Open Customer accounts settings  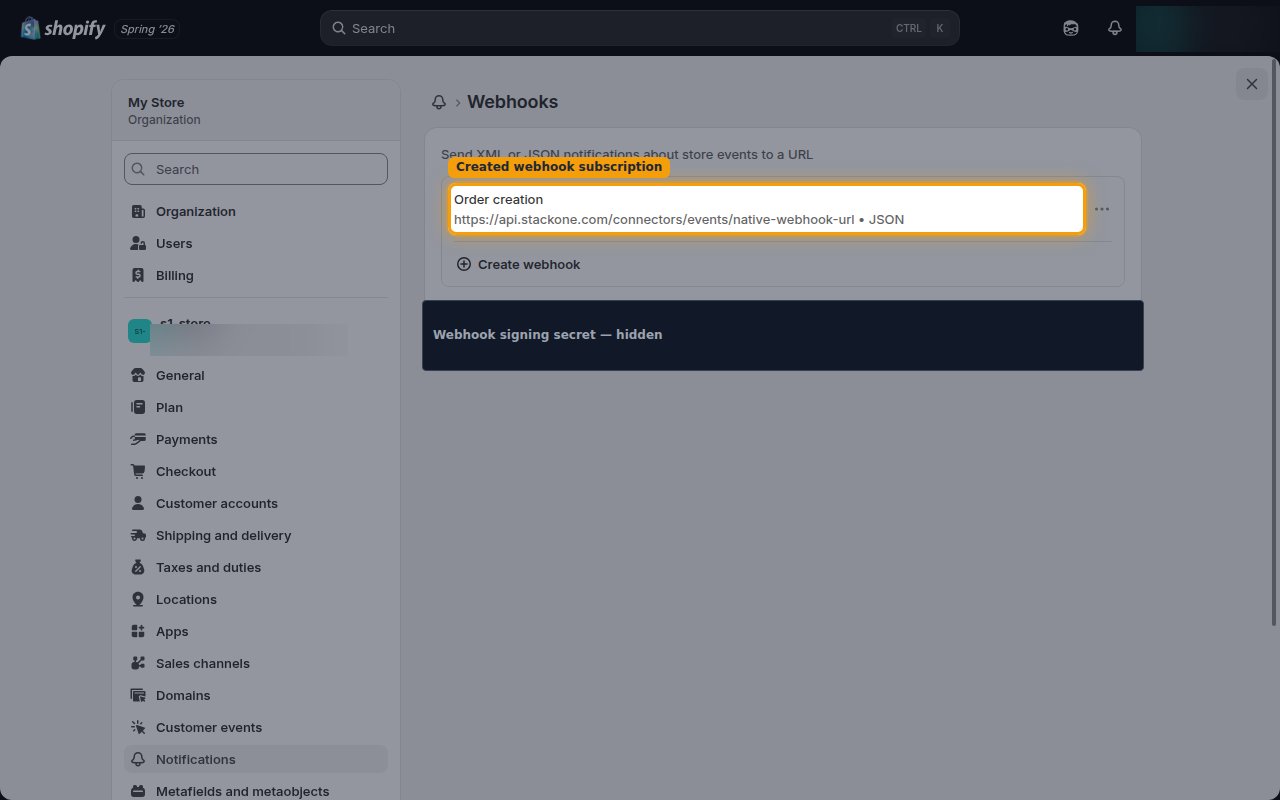pos(256,503)
